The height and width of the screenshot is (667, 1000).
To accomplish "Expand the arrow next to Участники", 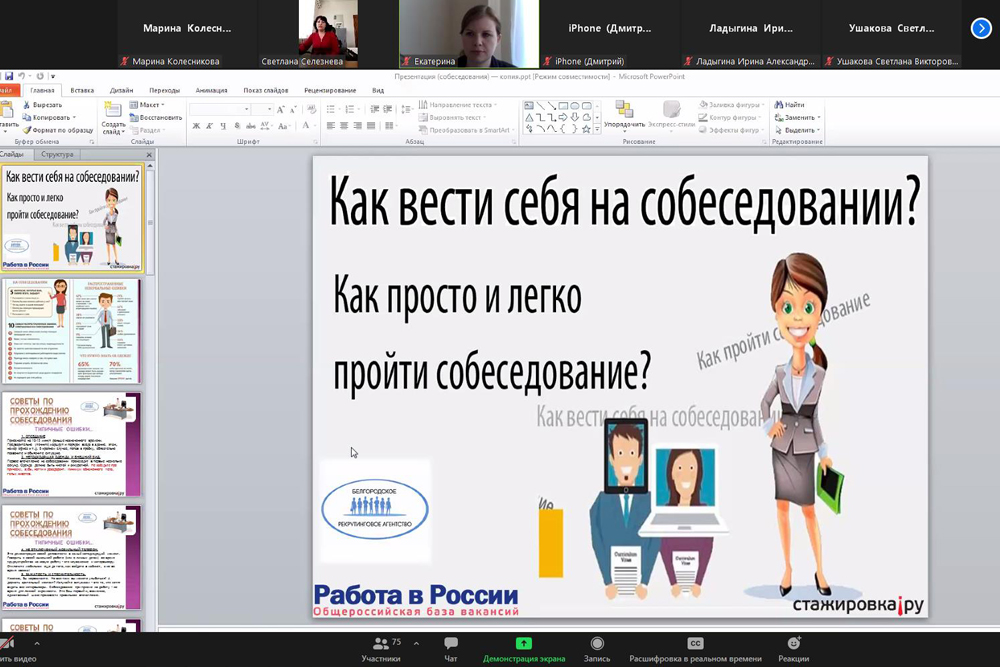I will click(x=416, y=643).
